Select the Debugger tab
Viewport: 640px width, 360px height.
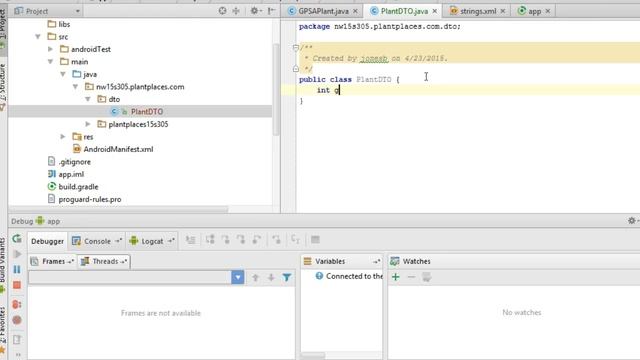[47, 241]
